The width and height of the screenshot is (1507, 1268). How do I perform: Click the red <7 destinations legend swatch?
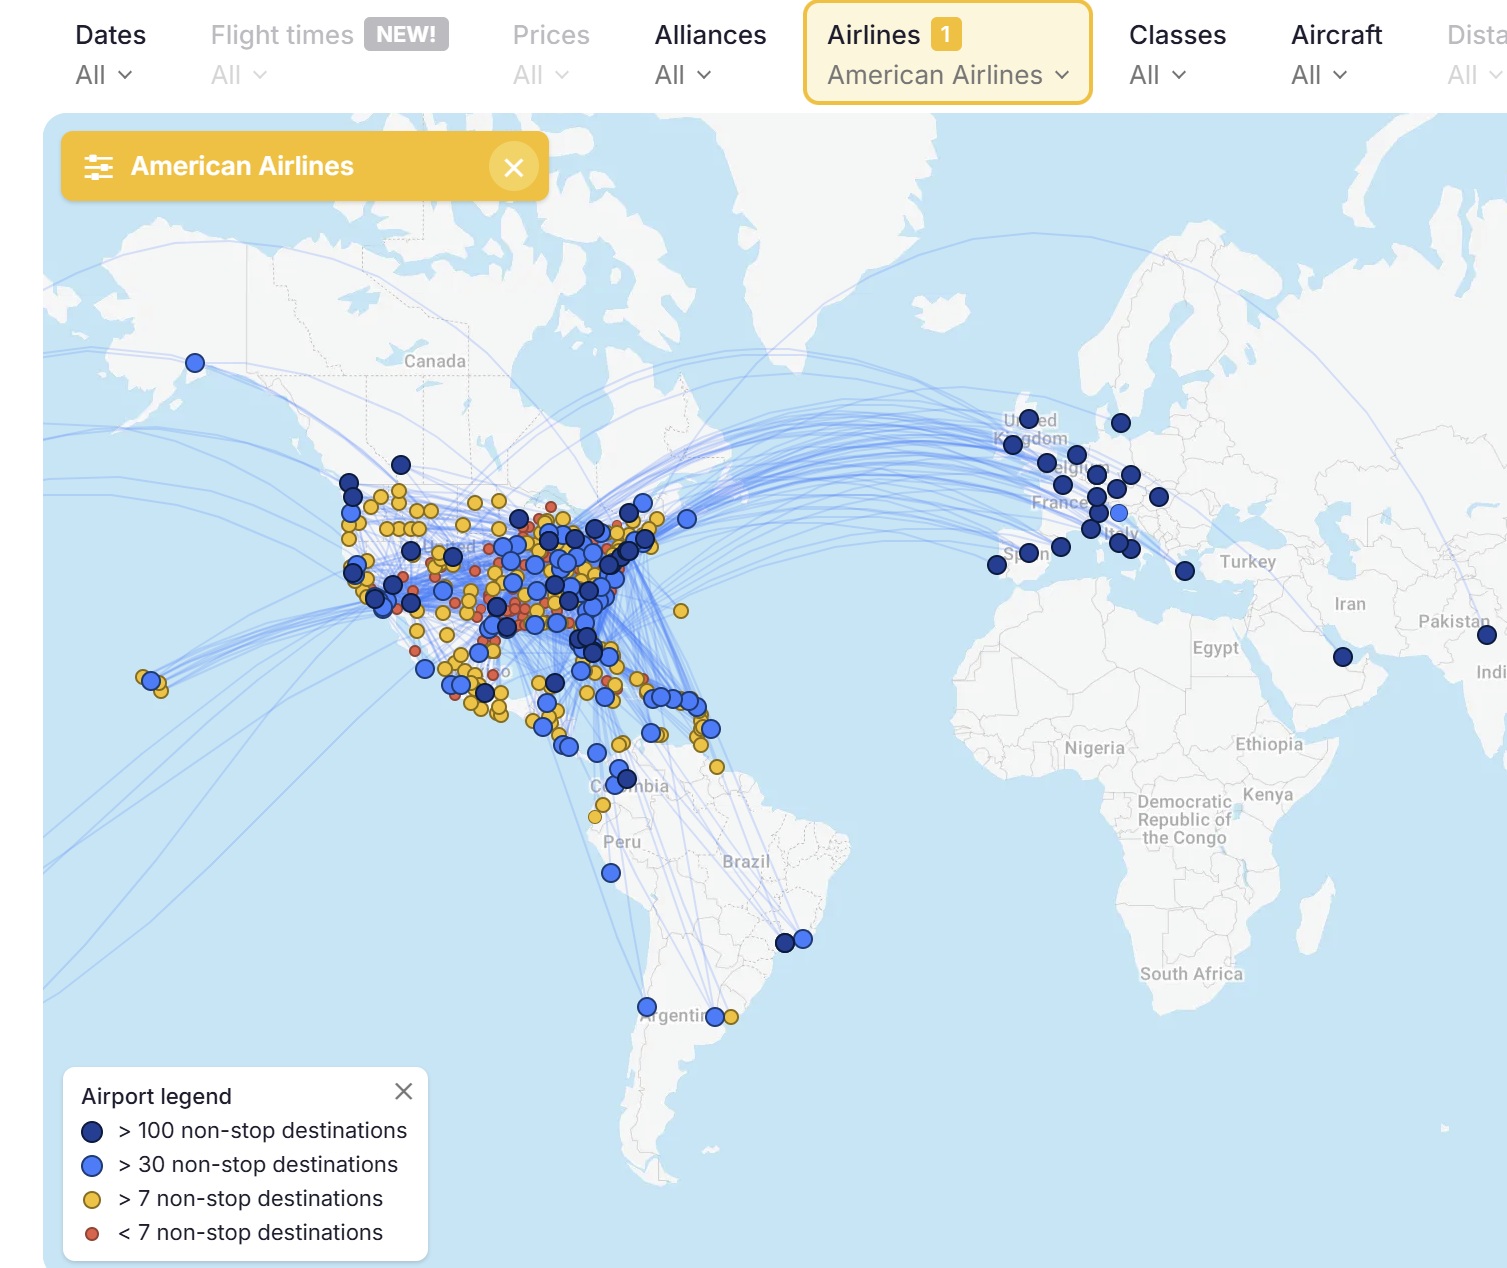click(x=92, y=1233)
